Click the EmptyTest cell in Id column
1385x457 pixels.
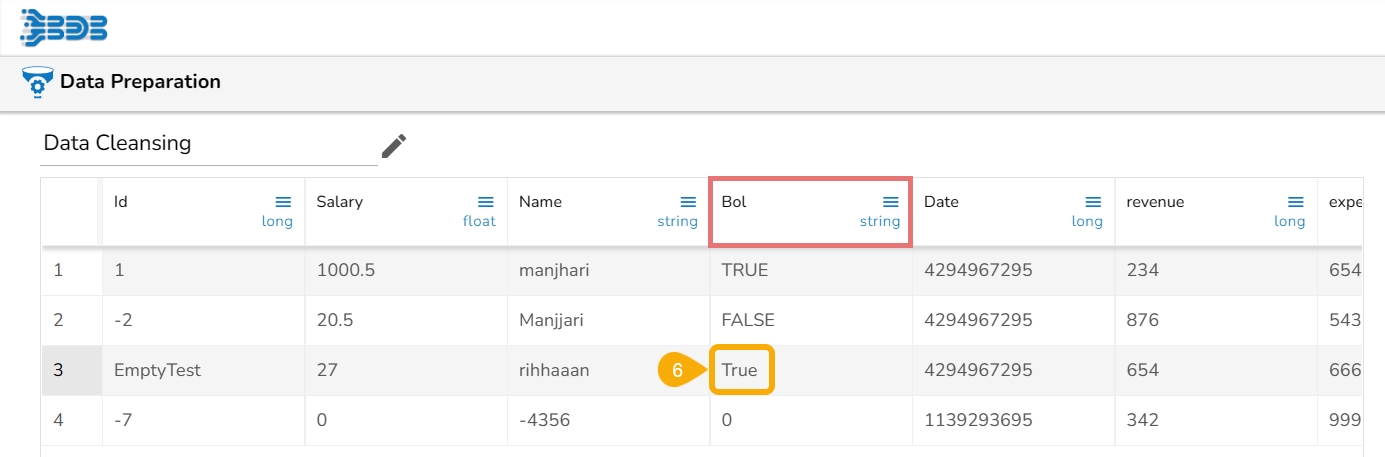[x=158, y=370]
